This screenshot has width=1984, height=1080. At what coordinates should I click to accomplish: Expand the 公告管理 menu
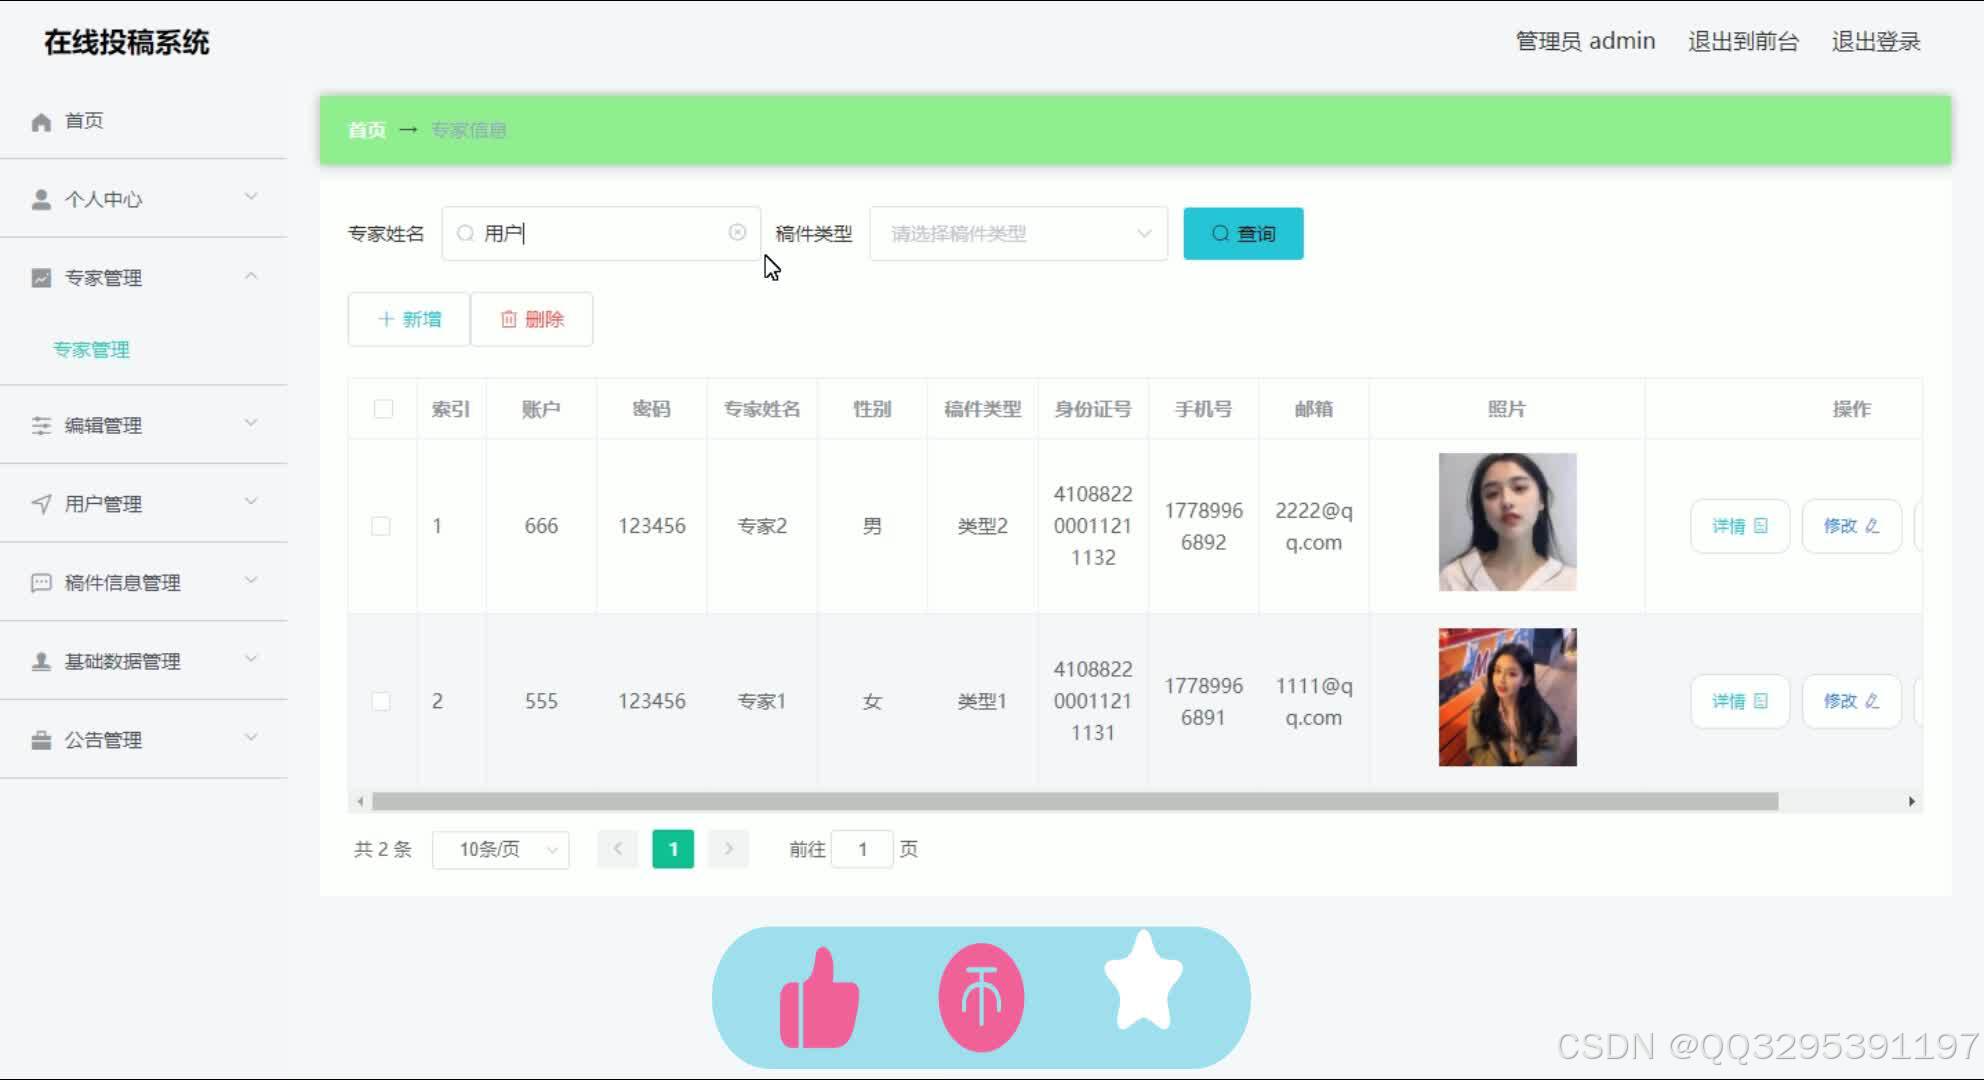(251, 737)
